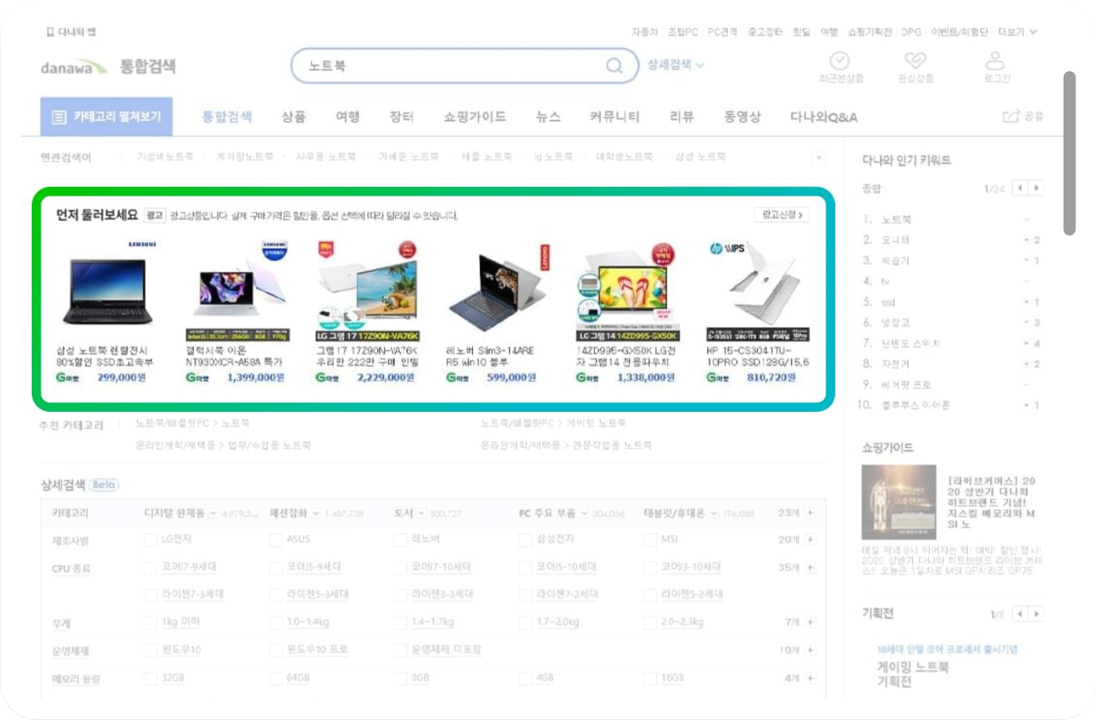The height and width of the screenshot is (720, 1096).
Task: Expand 상세검색 dropdown beside the search box
Action: point(675,65)
